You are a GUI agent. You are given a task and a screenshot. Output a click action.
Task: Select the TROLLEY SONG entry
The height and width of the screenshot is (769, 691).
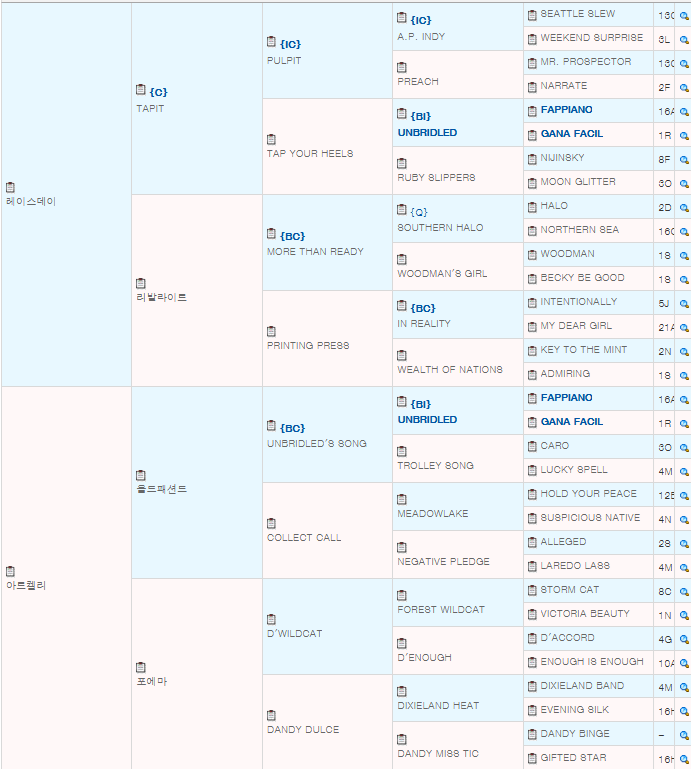tap(435, 465)
